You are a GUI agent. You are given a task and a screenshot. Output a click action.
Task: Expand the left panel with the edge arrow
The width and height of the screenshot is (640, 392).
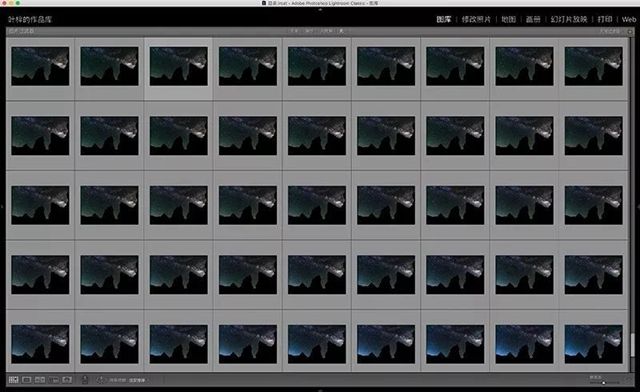2,207
